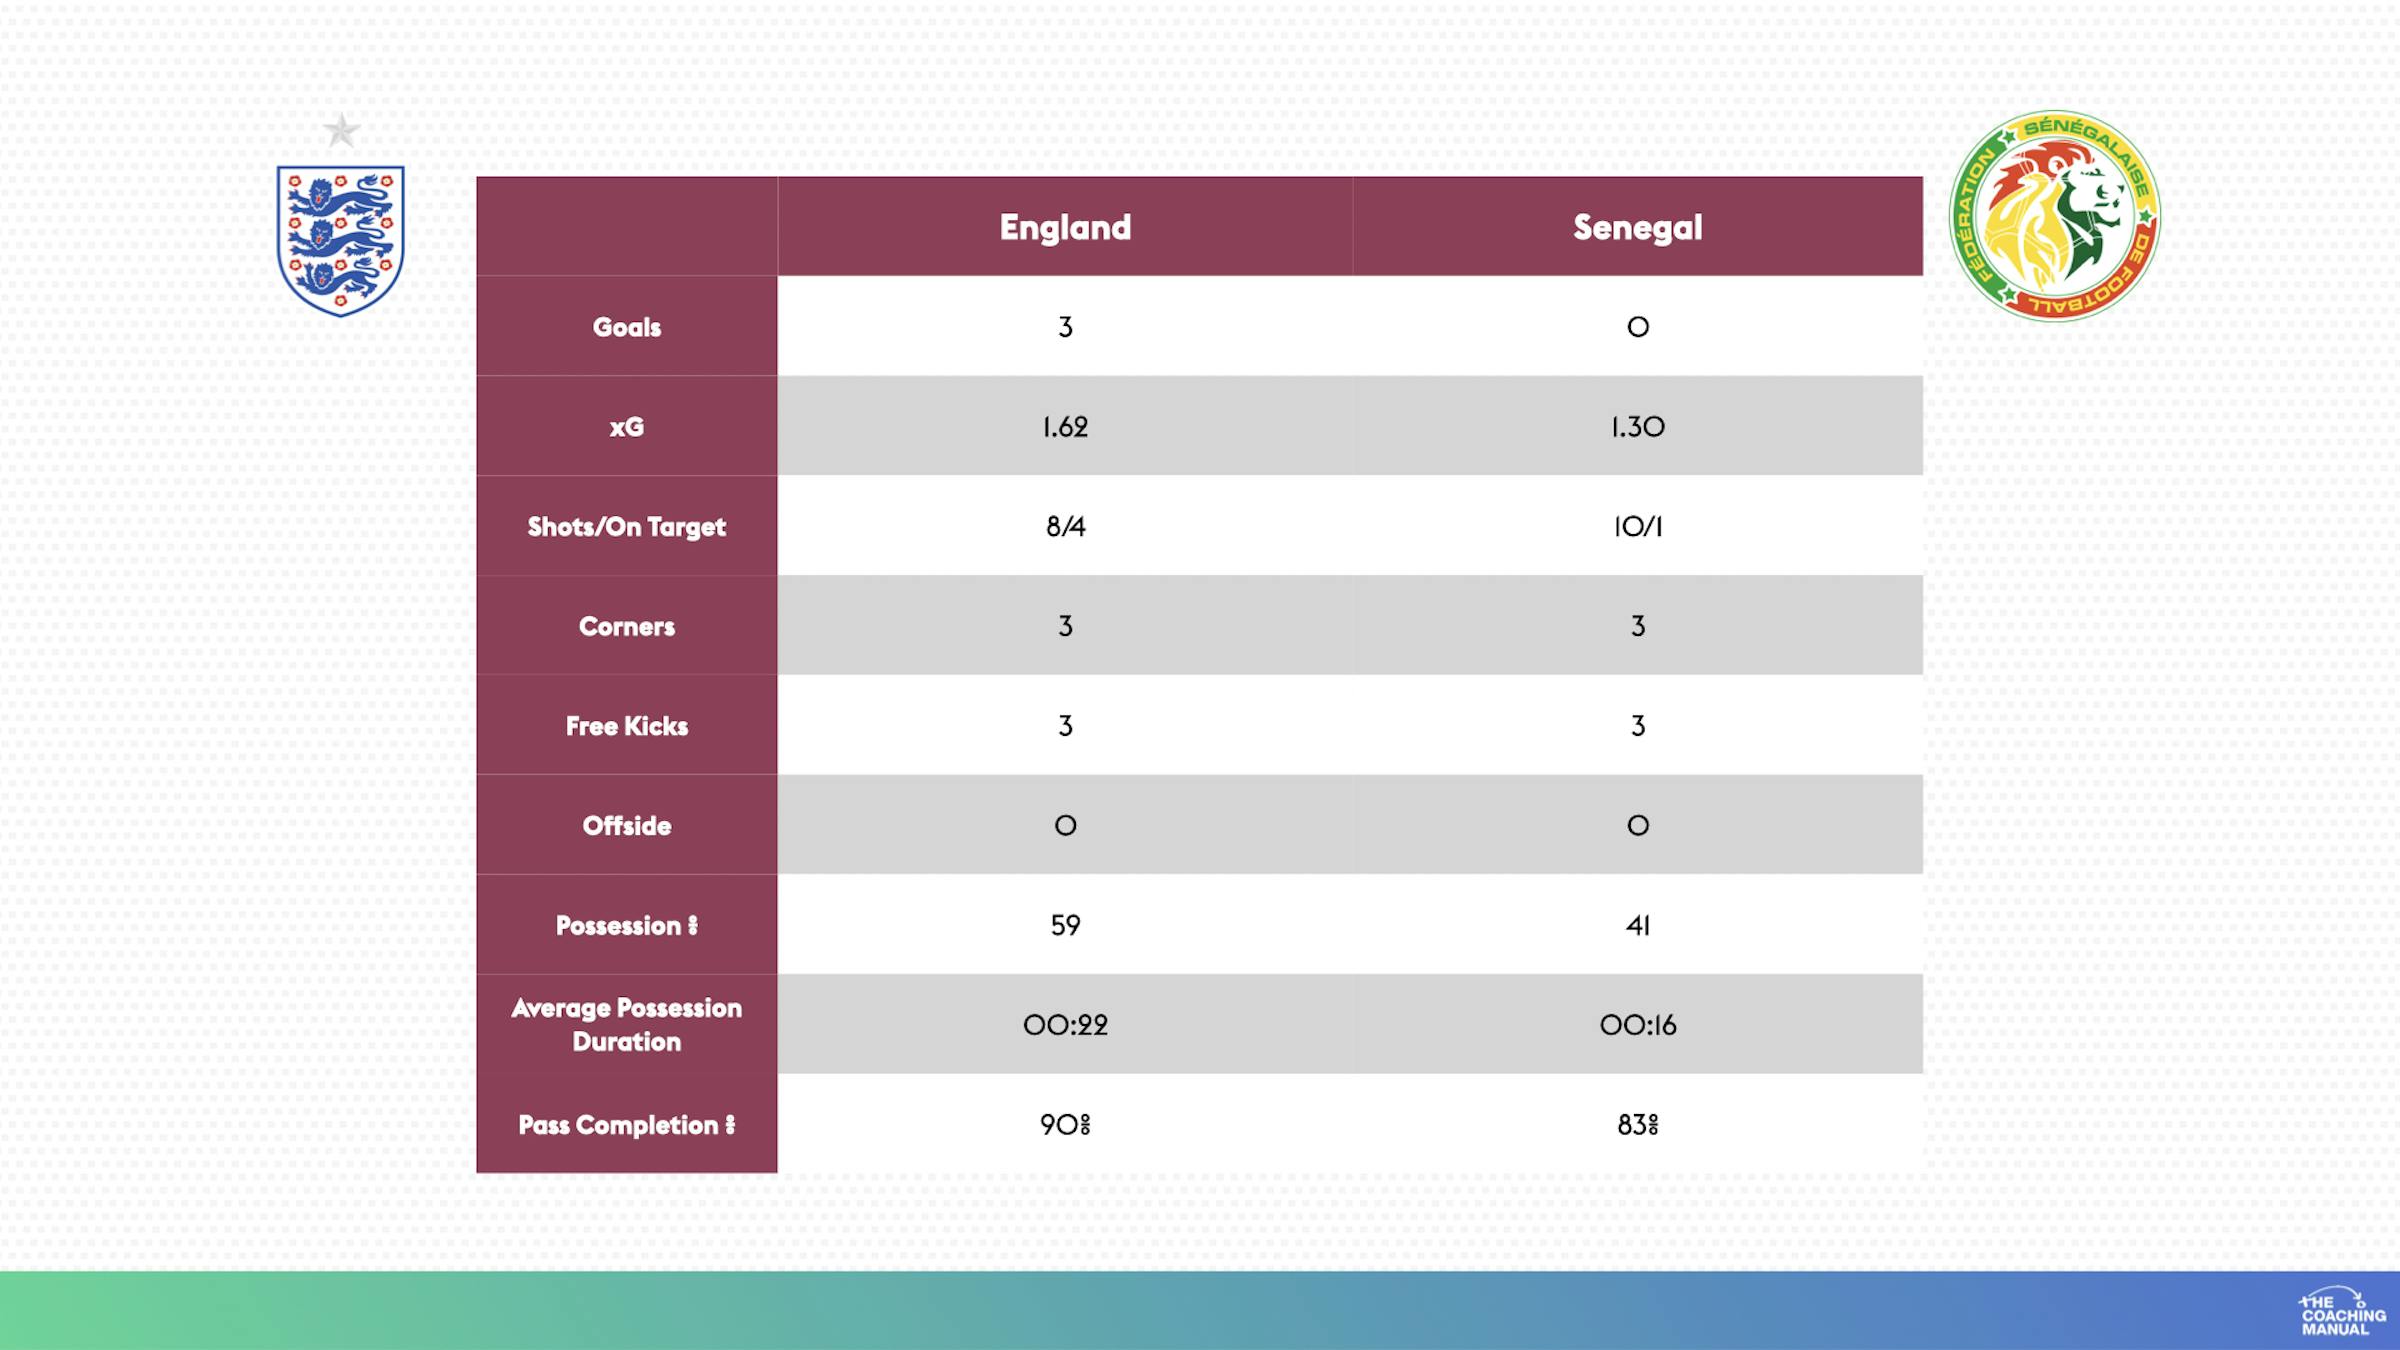Click the xG row label
Screen dimensions: 2400x1350
click(627, 427)
